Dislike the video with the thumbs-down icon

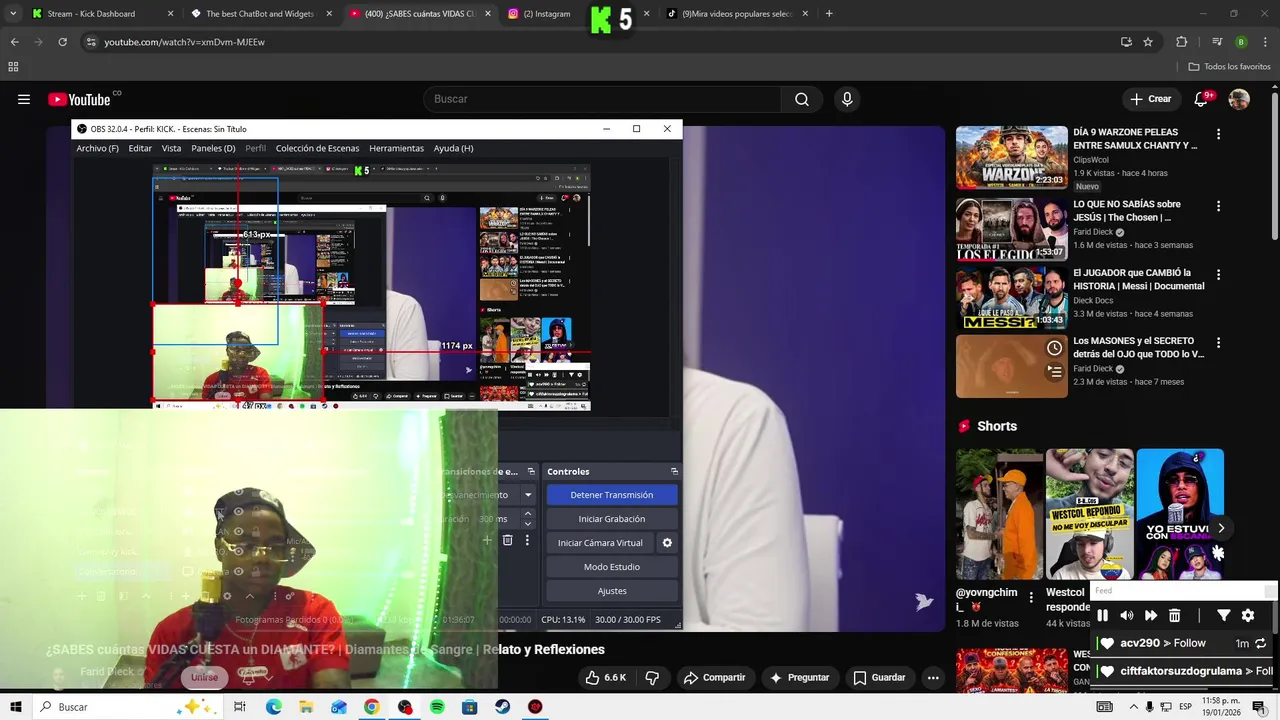(652, 677)
